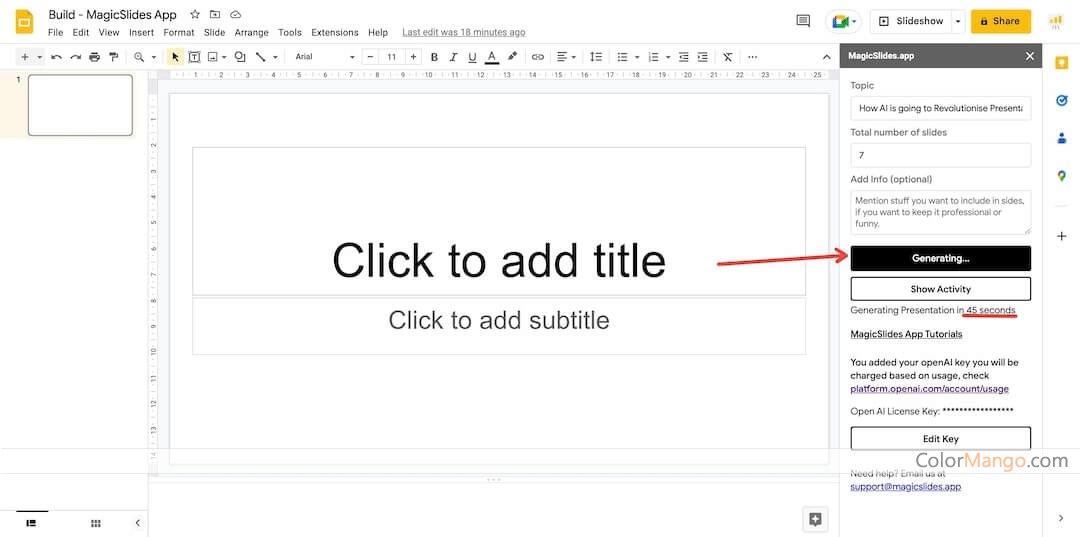The height and width of the screenshot is (537, 1080).
Task: Open the Extensions menu
Action: 334,33
